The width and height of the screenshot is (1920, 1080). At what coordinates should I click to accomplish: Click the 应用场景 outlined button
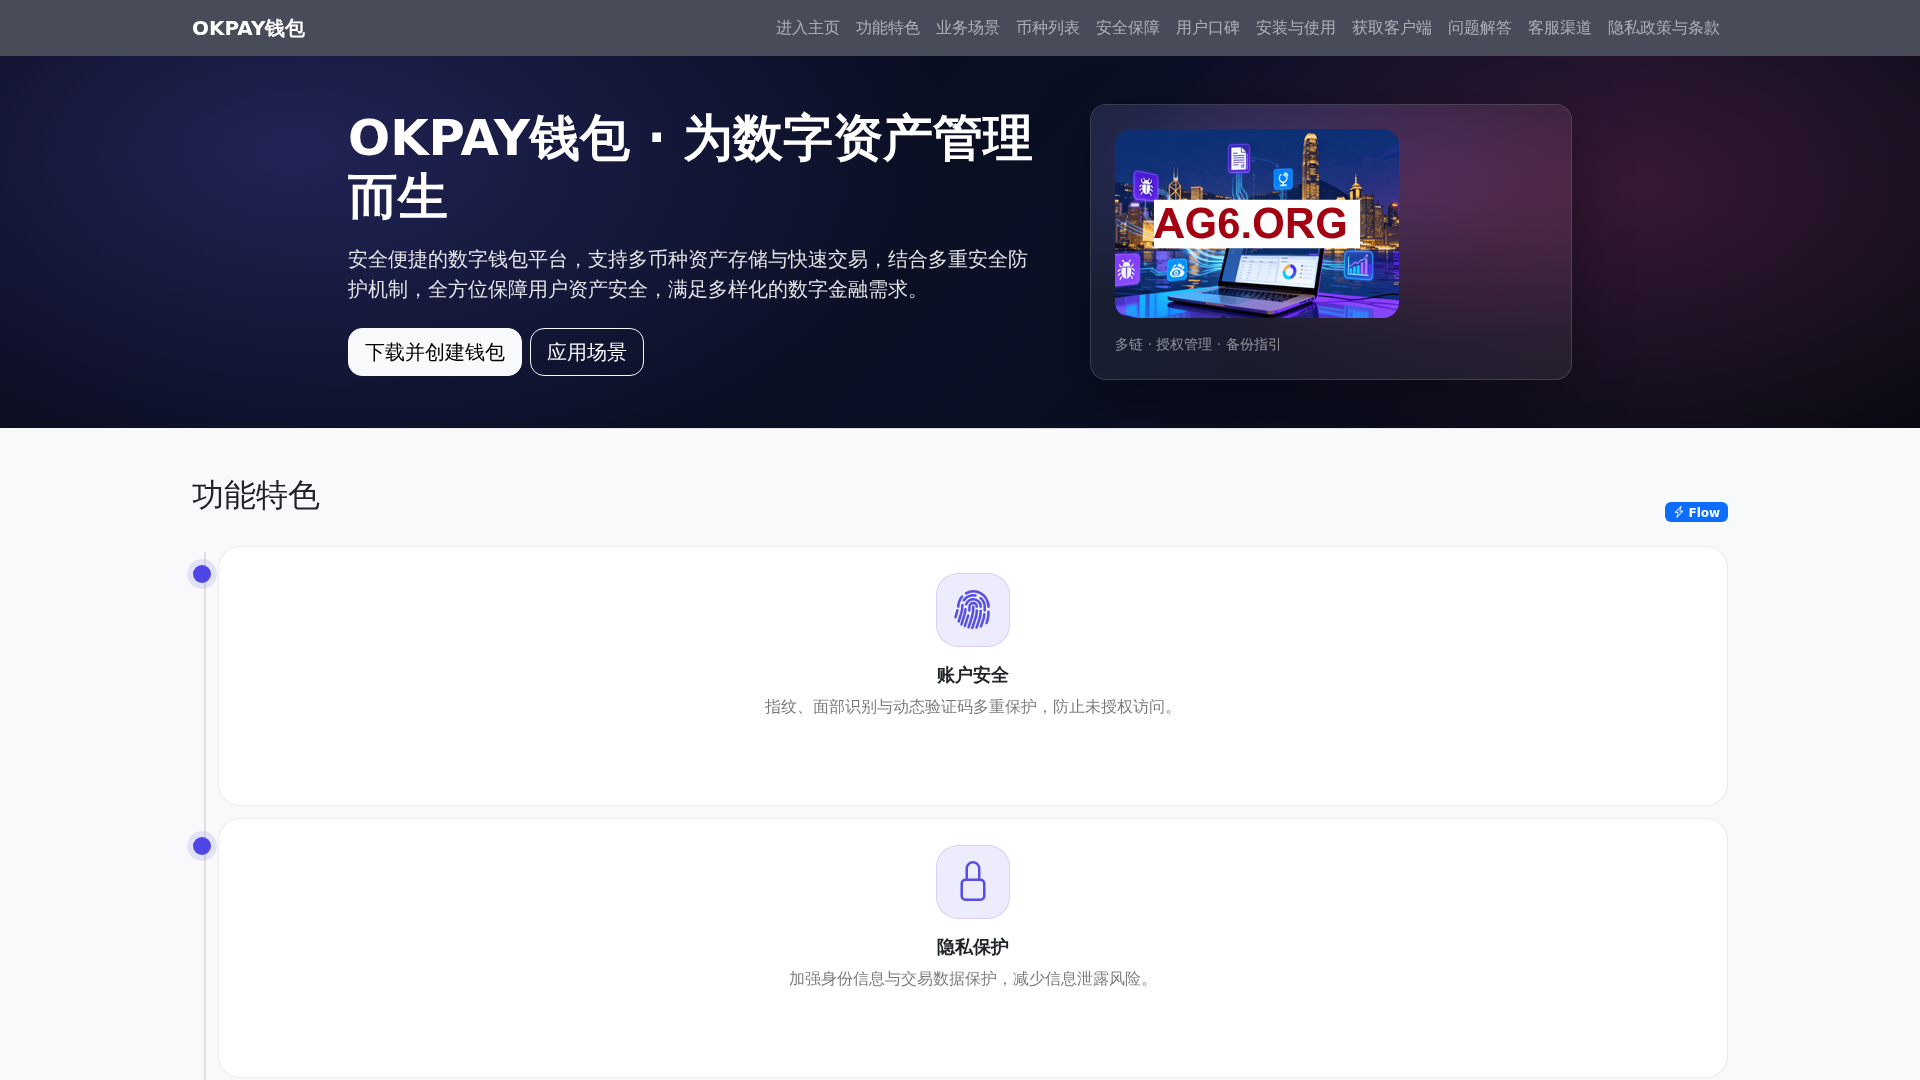587,352
